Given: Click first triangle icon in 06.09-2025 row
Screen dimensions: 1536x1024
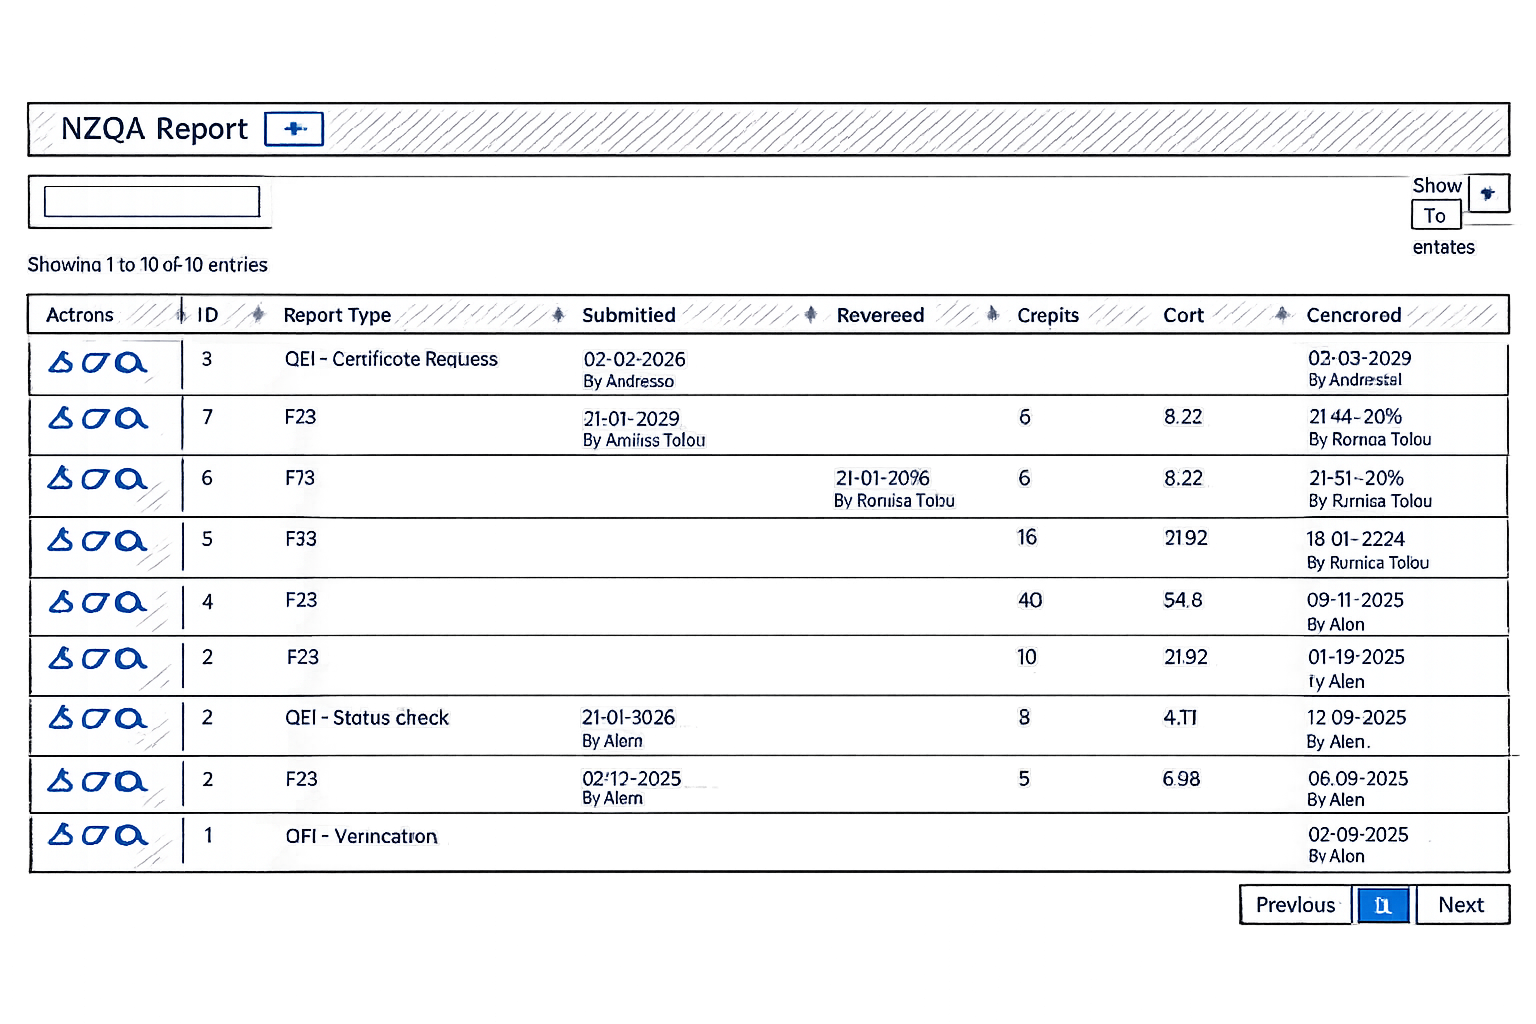Looking at the screenshot, I should click(61, 780).
